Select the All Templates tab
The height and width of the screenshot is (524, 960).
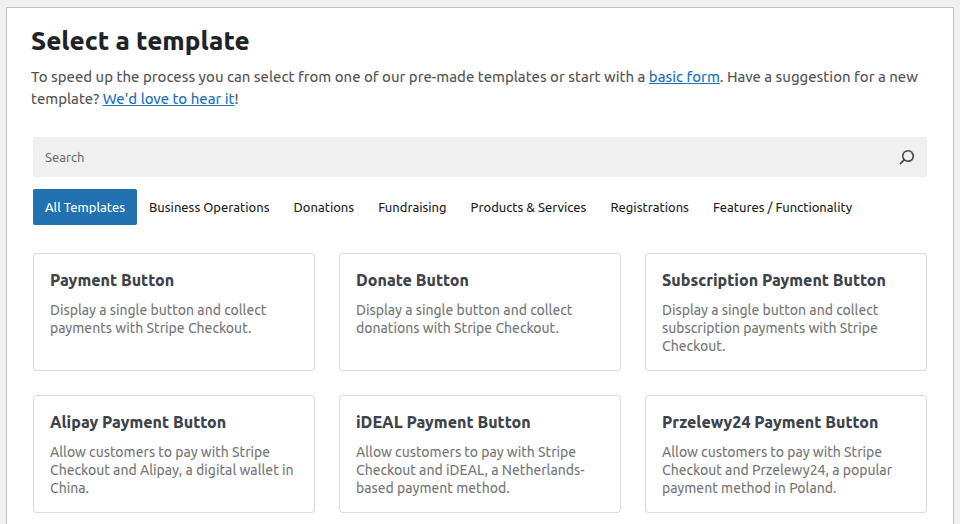coord(85,208)
